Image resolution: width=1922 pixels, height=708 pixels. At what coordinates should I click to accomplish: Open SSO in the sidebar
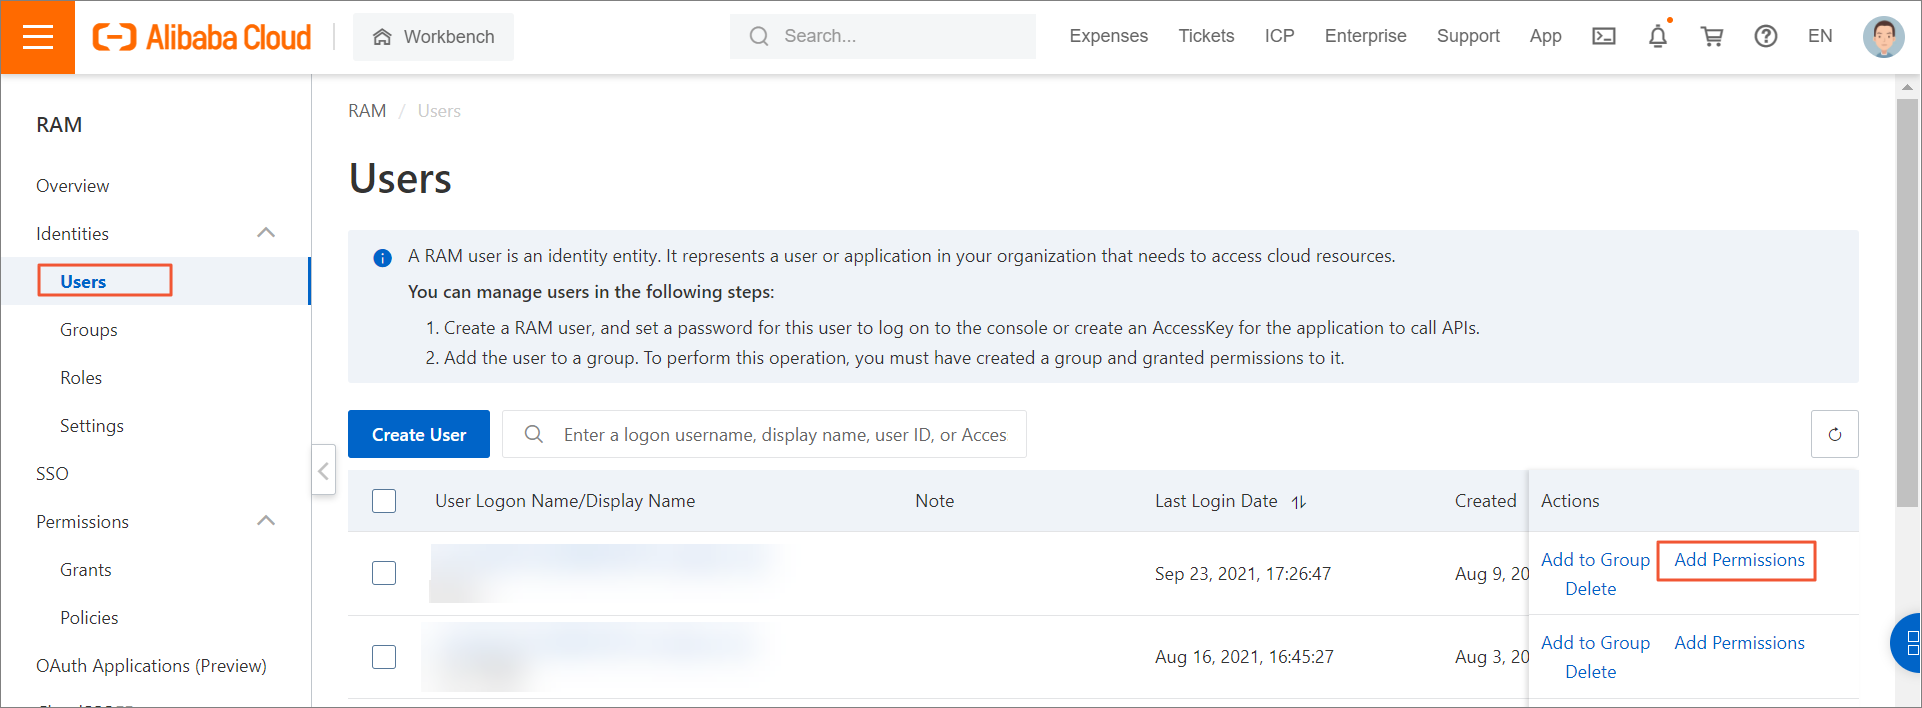(x=52, y=474)
